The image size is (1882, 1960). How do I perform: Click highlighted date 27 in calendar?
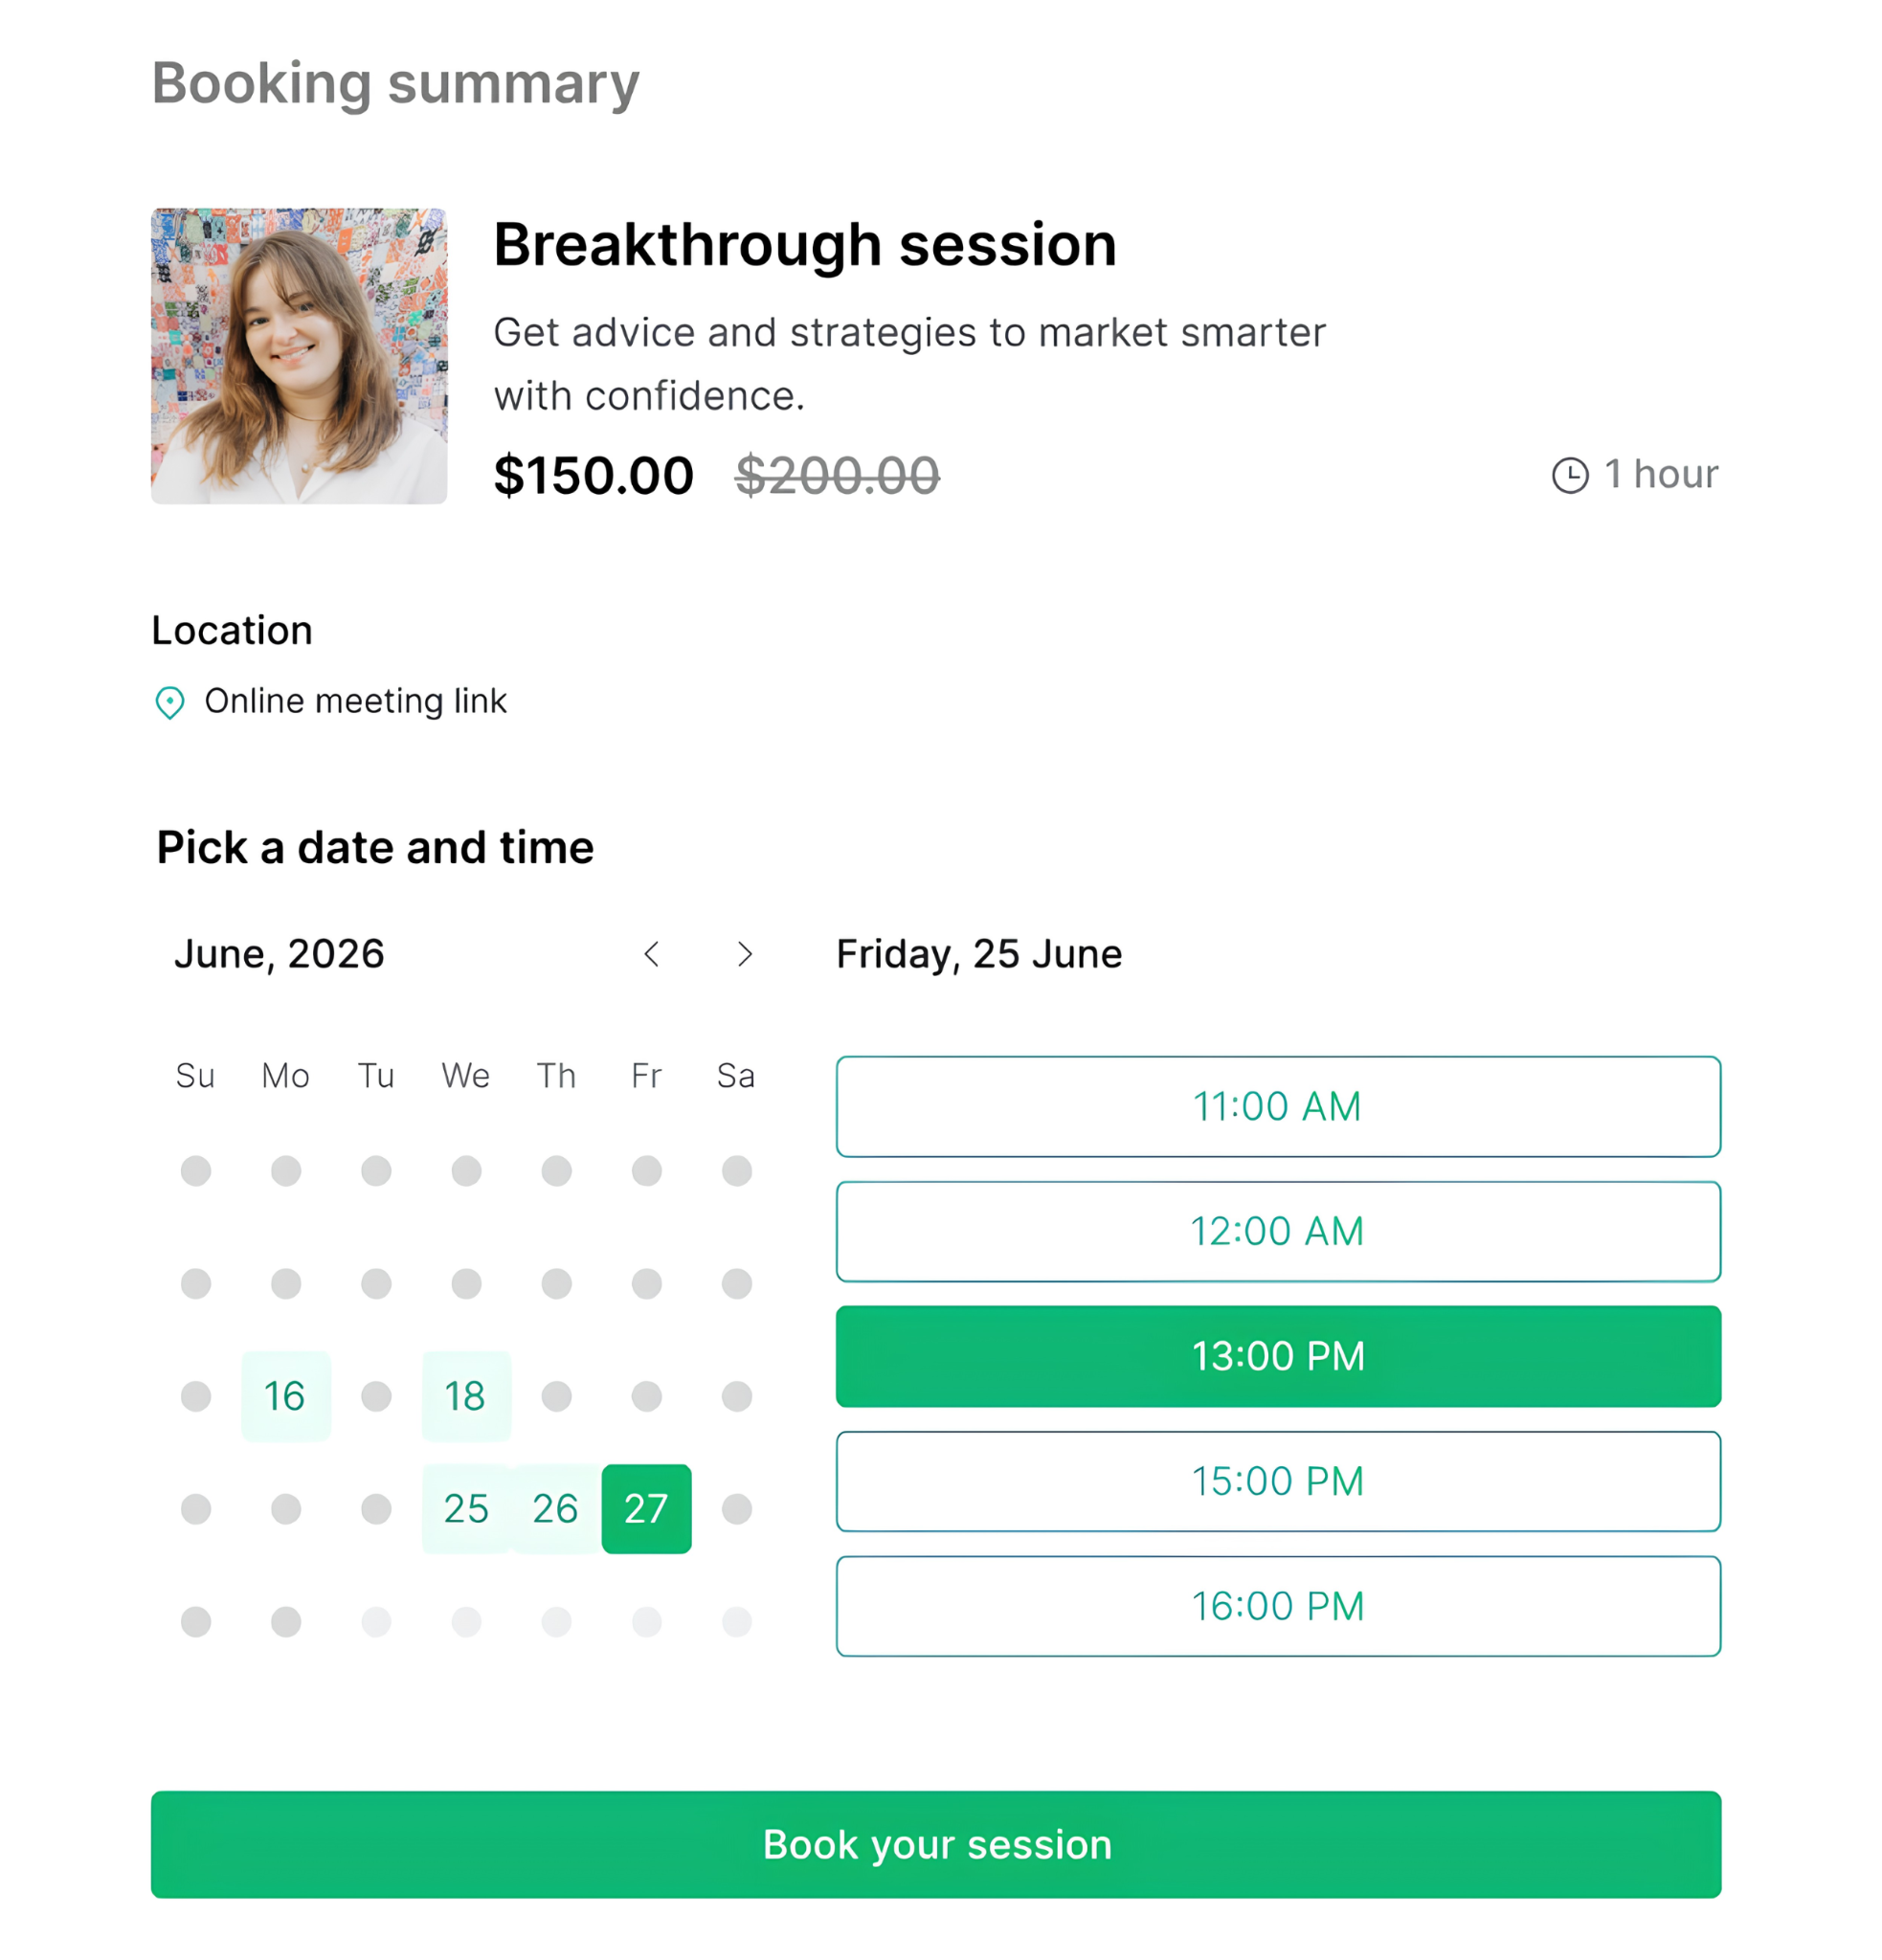point(647,1509)
